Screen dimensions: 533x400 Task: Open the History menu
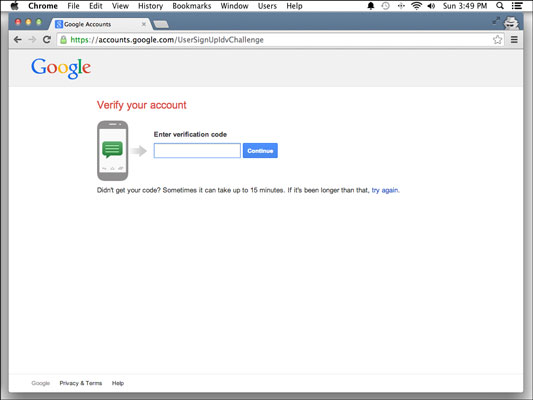150,6
